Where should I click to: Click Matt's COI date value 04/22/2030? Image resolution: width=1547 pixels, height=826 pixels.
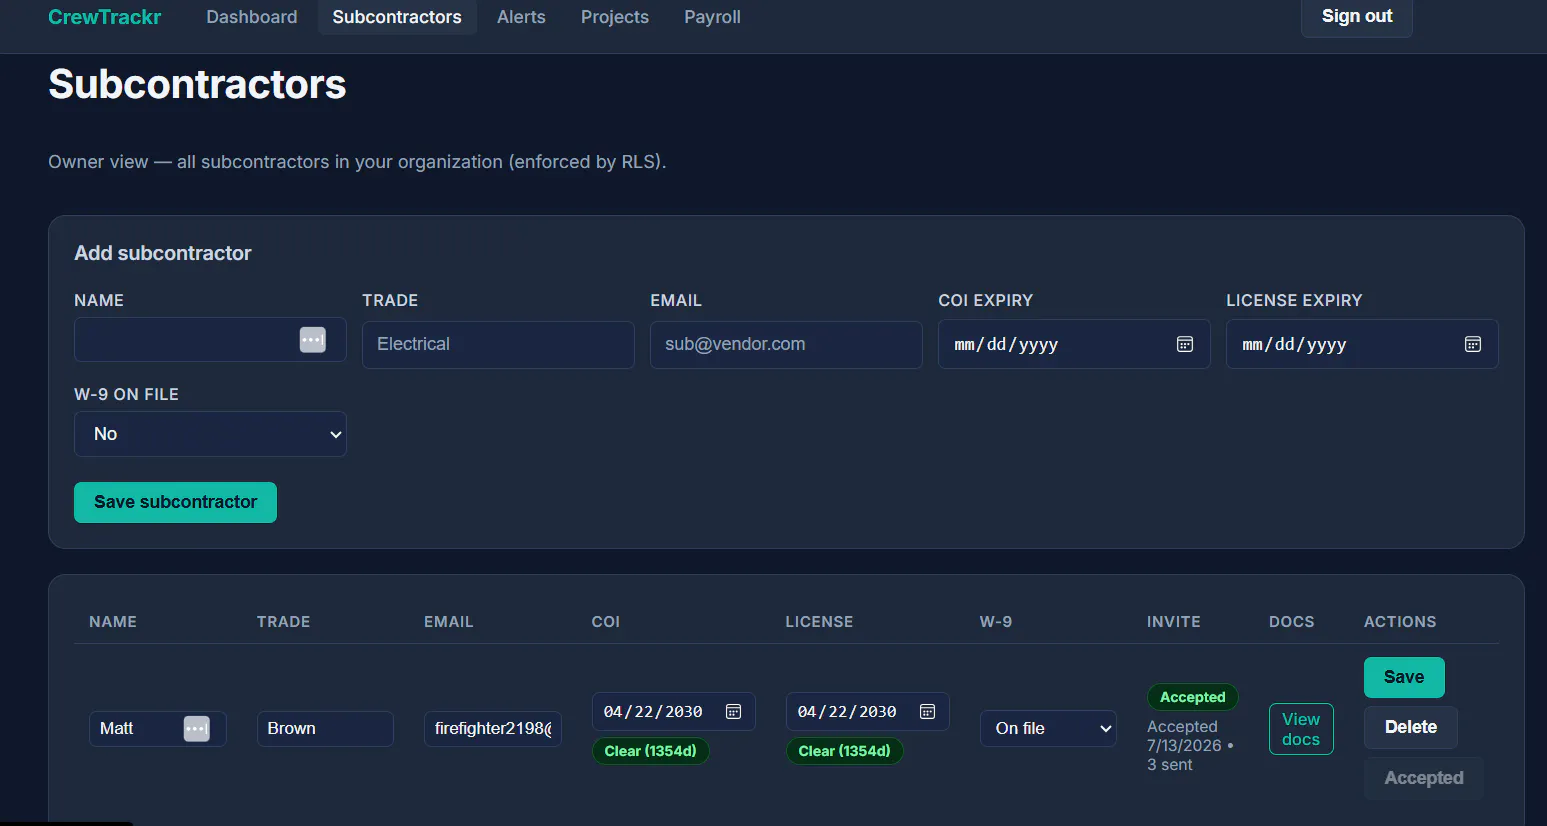tap(653, 712)
